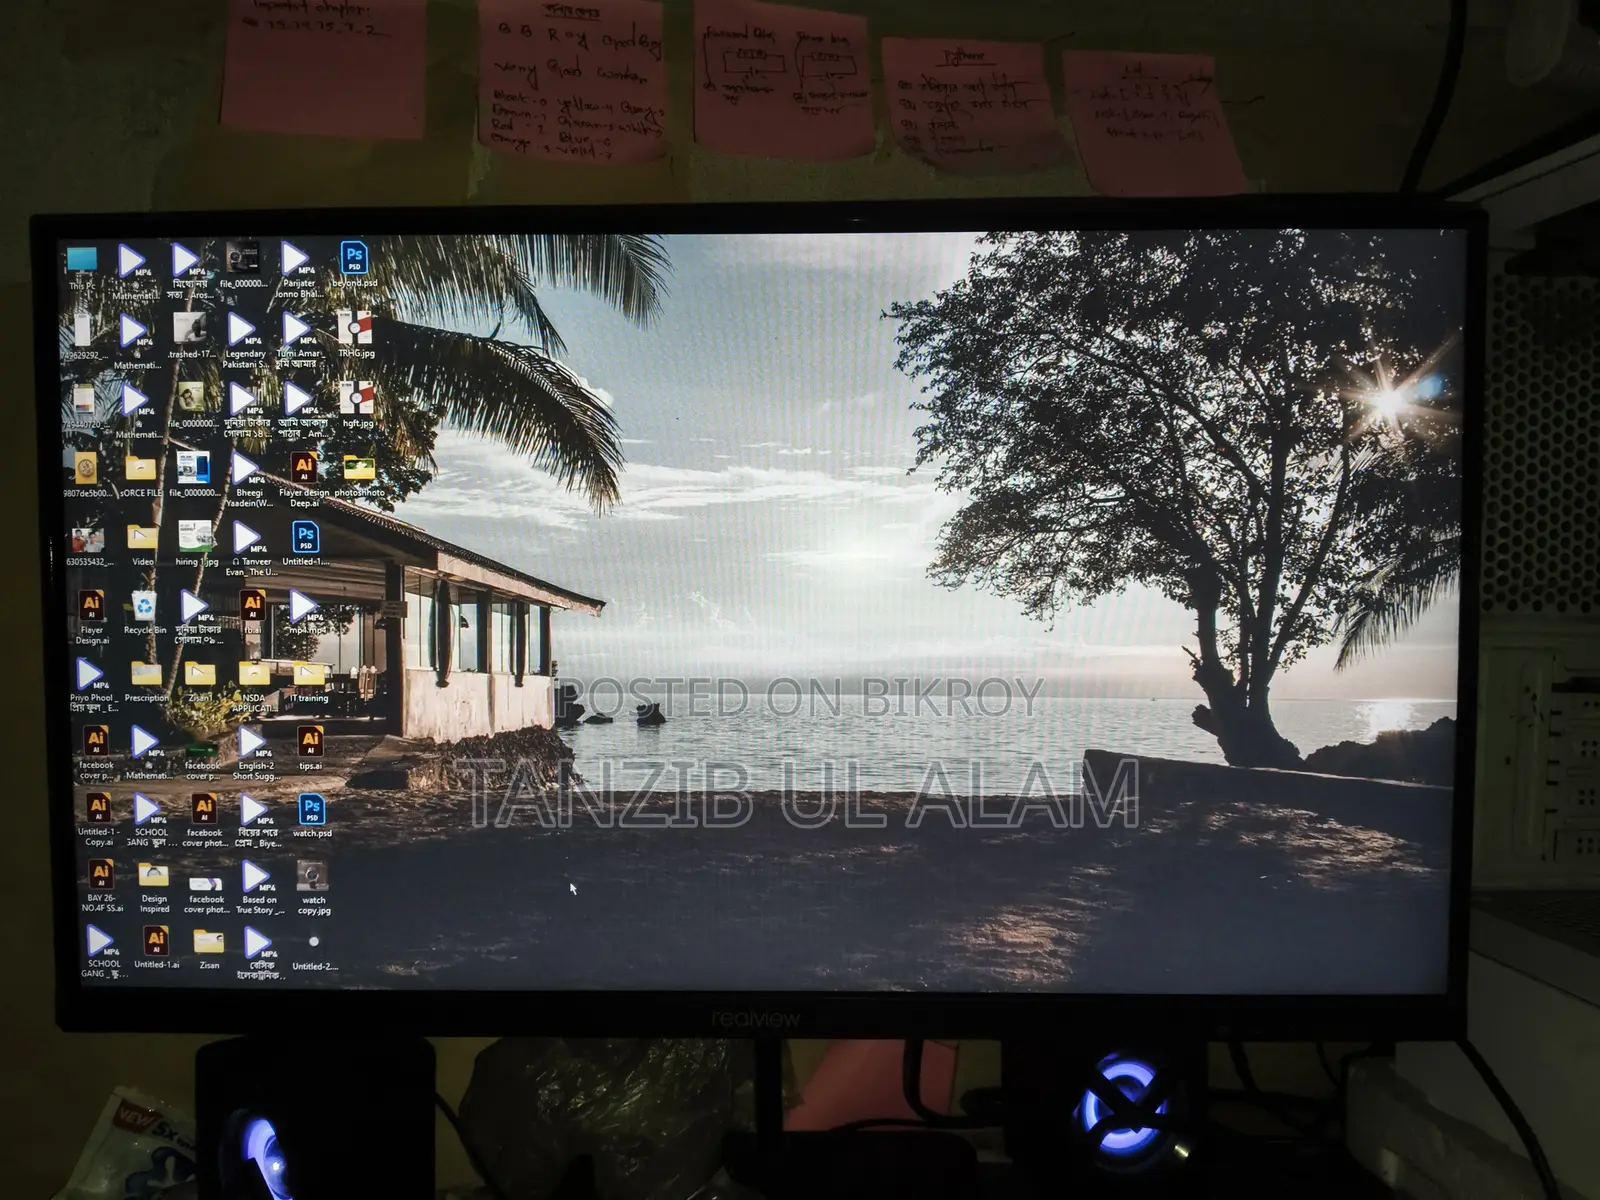The height and width of the screenshot is (1200, 1600).
Task: Select the beyond.psd Photoshop file
Action: pyautogui.click(x=354, y=265)
